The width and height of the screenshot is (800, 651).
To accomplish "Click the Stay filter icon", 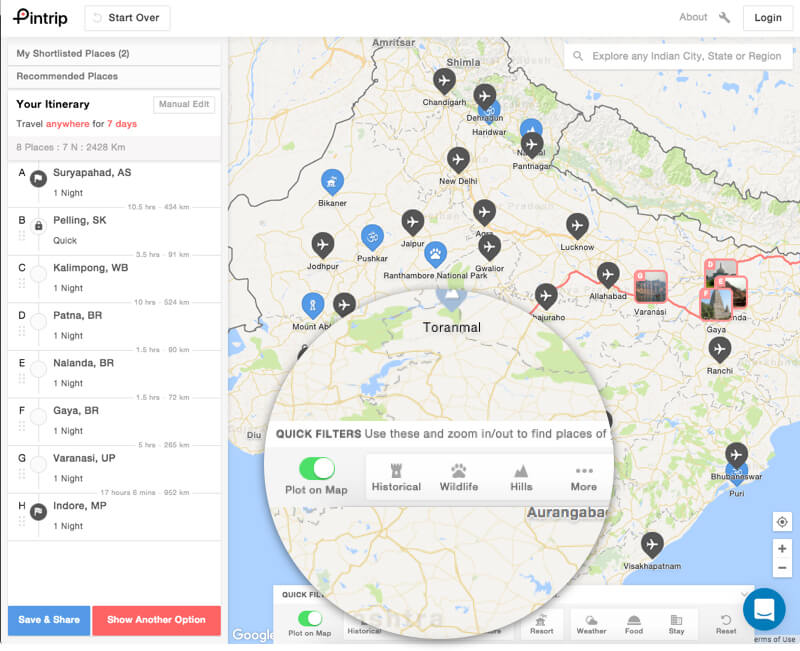I will click(x=676, y=624).
